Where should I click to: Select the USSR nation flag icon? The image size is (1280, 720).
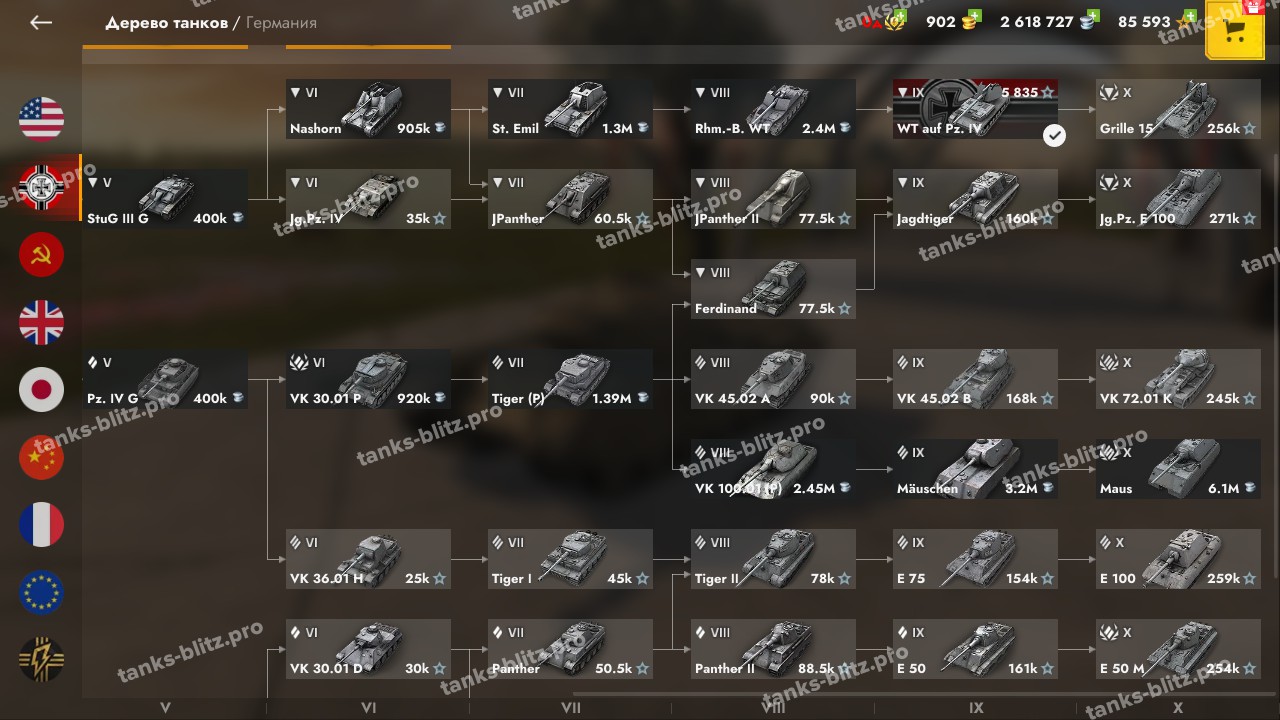tap(41, 255)
